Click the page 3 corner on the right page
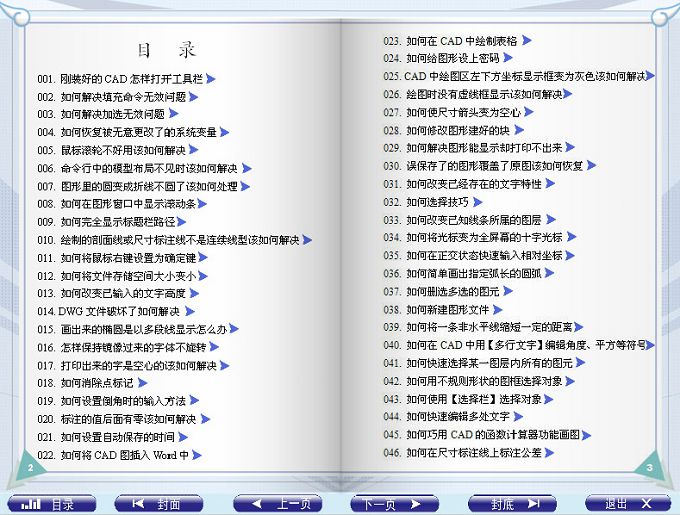The height and width of the screenshot is (515, 680). point(649,468)
